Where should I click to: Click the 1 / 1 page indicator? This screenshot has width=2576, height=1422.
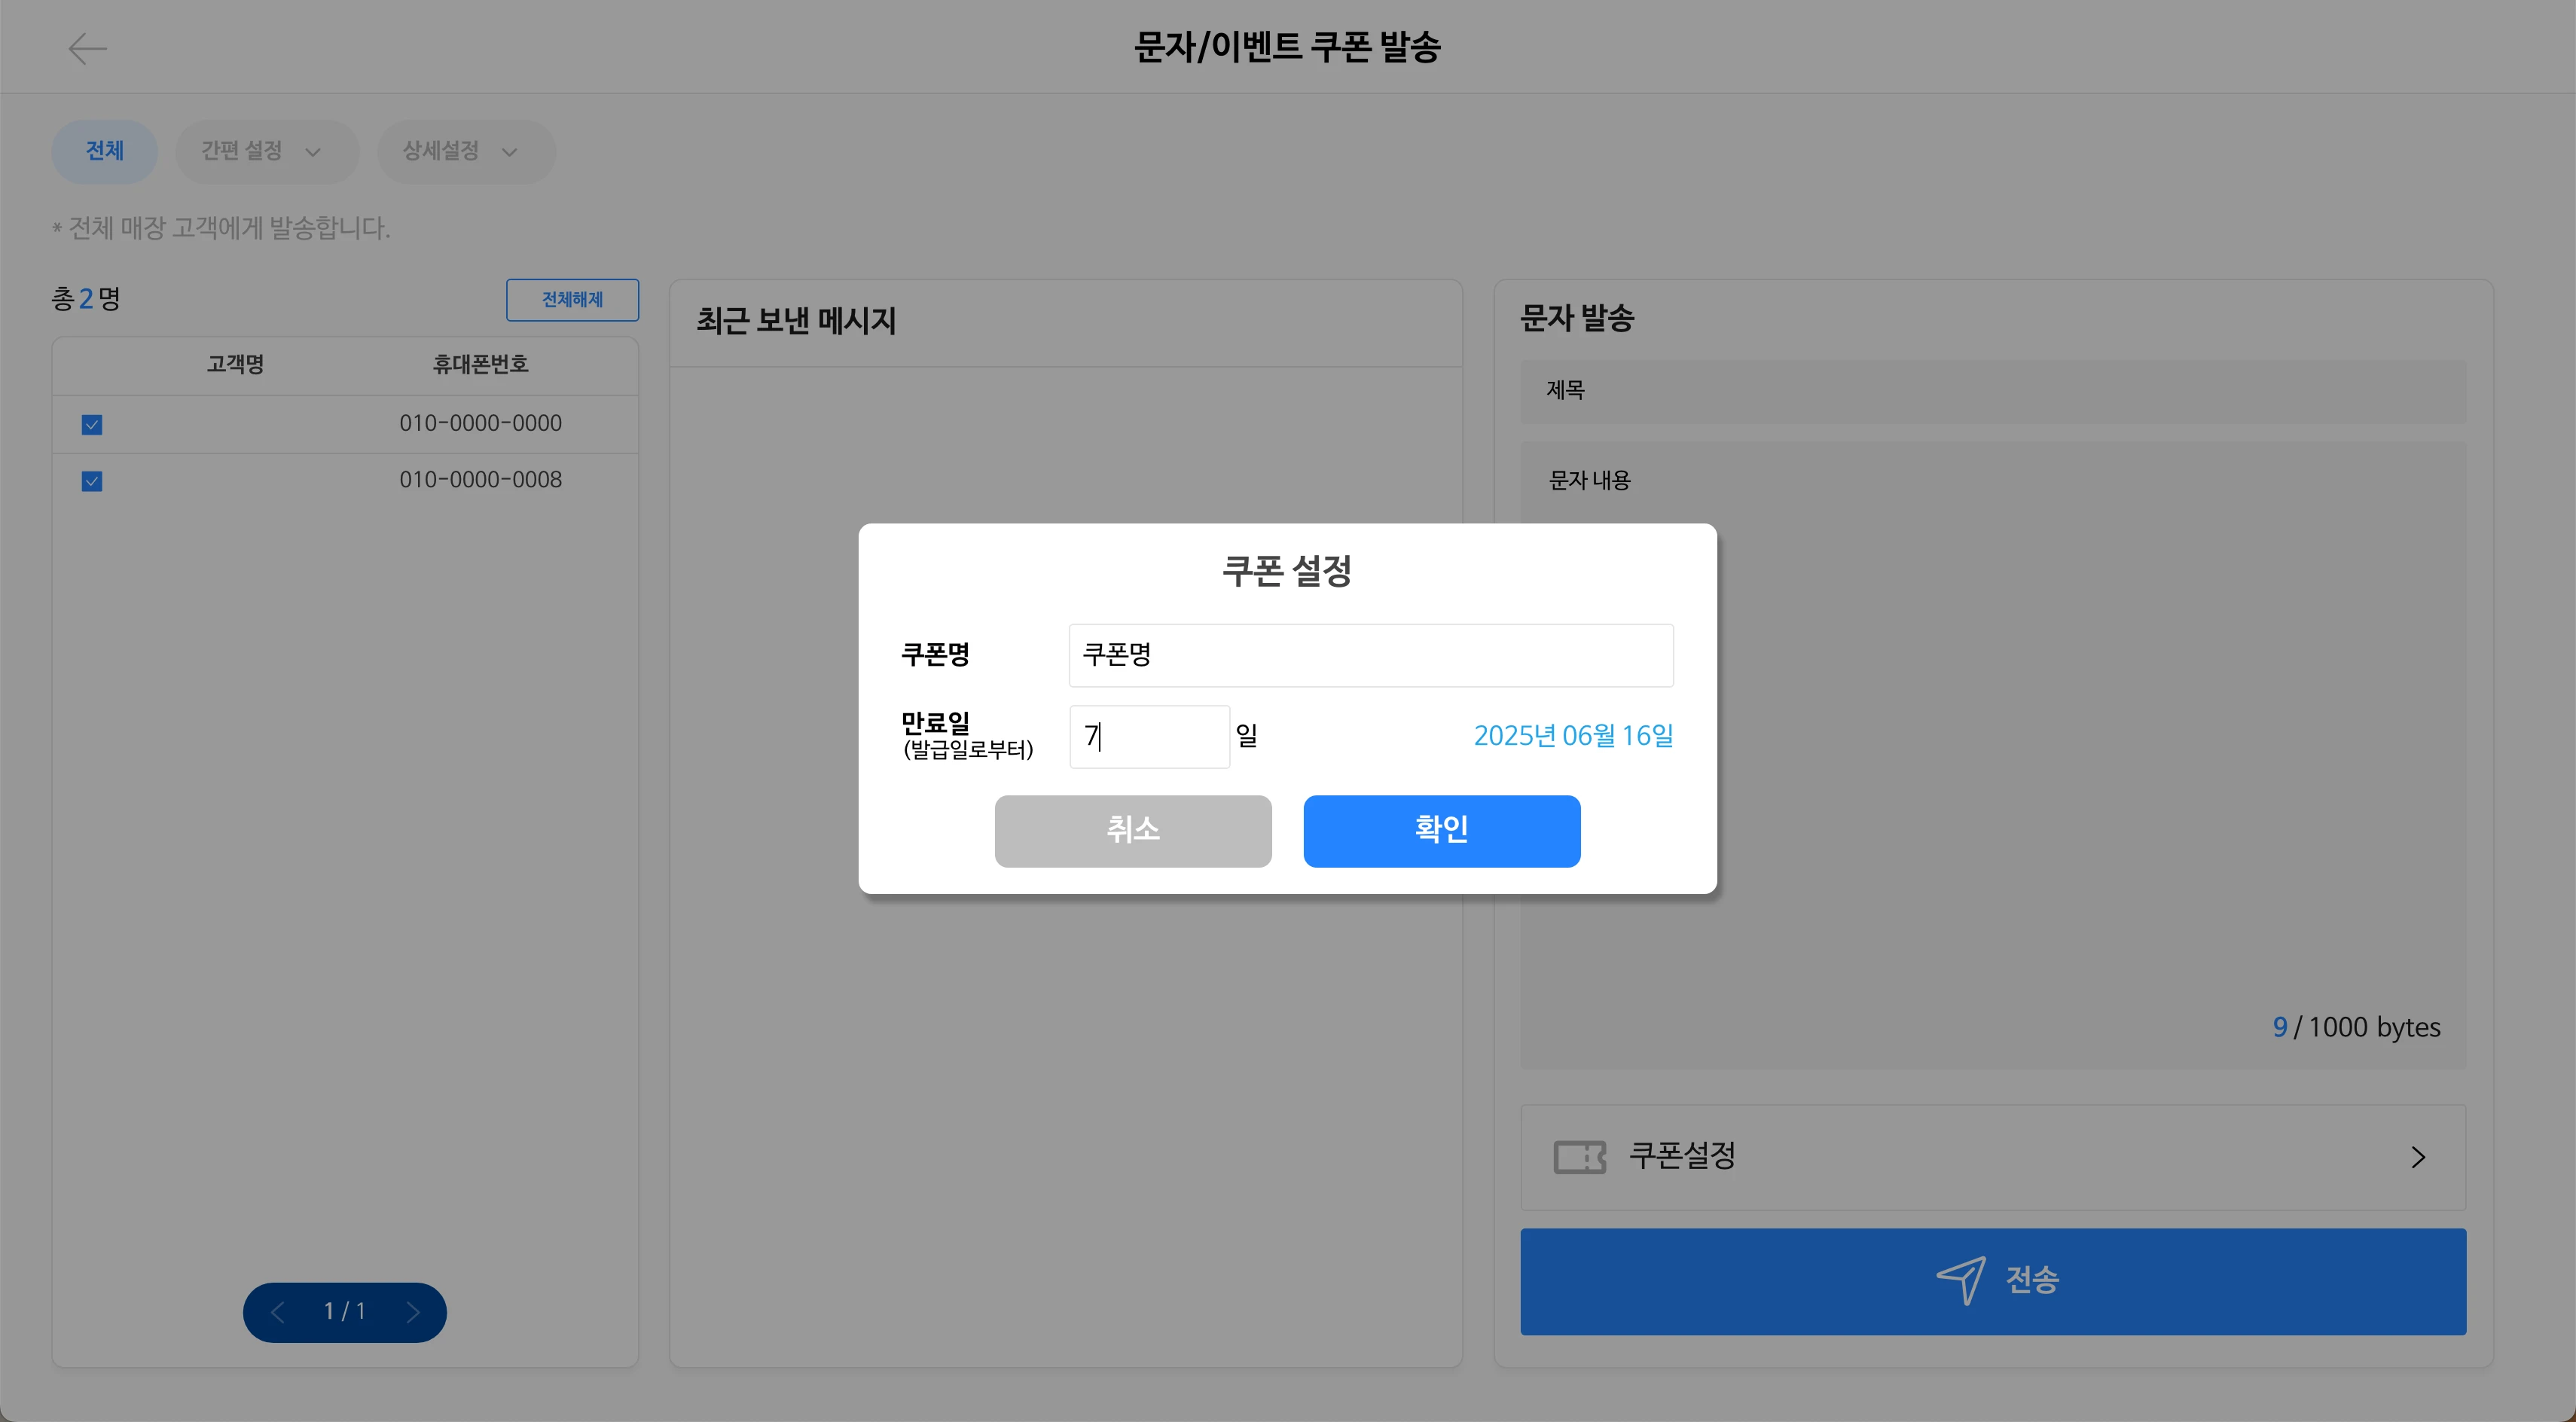[344, 1311]
